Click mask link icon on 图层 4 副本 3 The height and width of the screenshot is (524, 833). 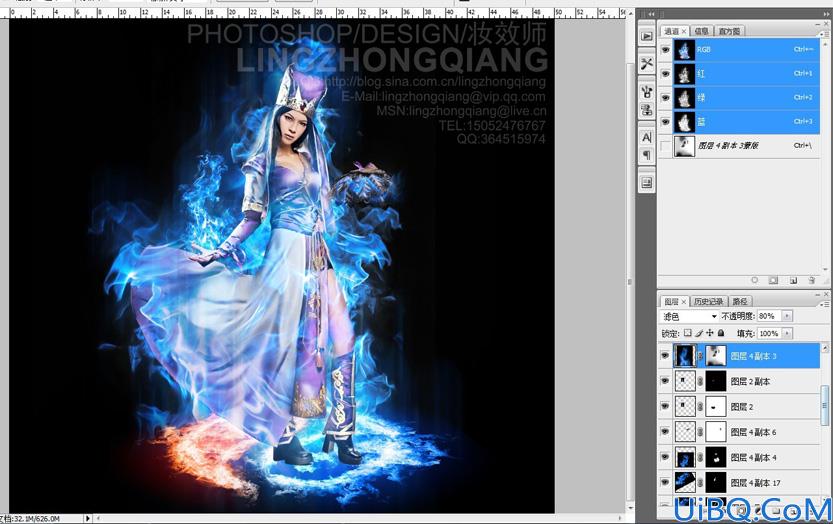[x=700, y=356]
